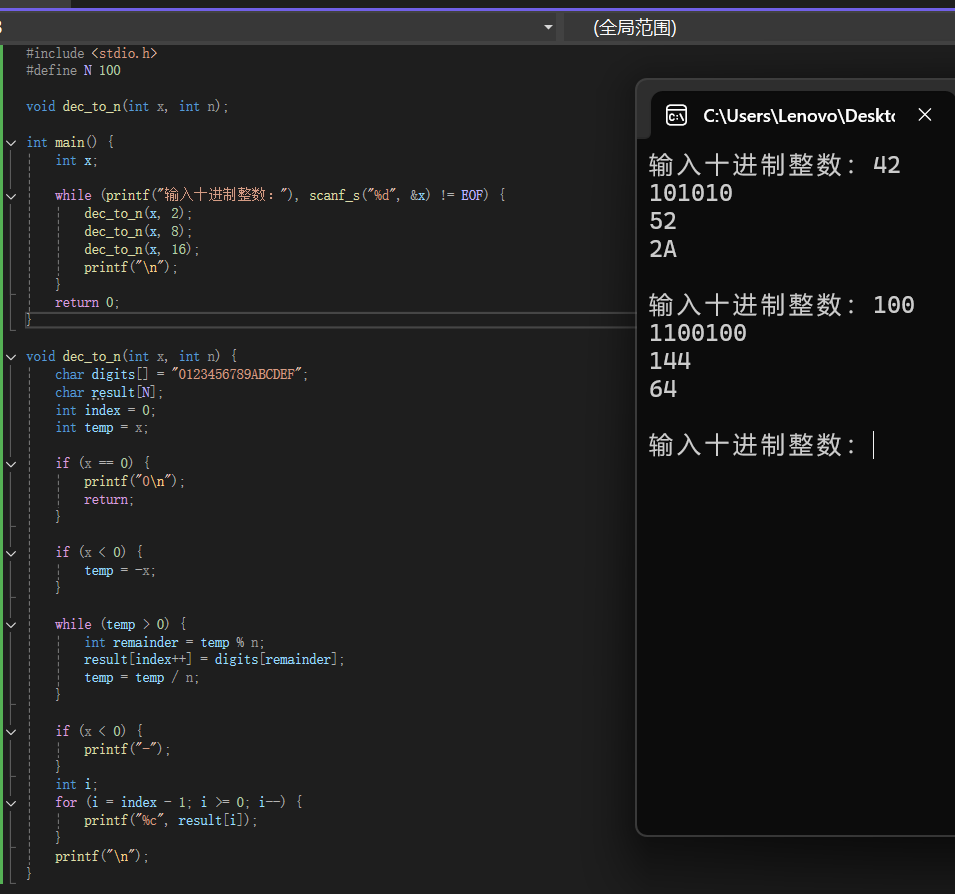Click the int temp = x line
The height and width of the screenshot is (894, 955).
pos(102,428)
